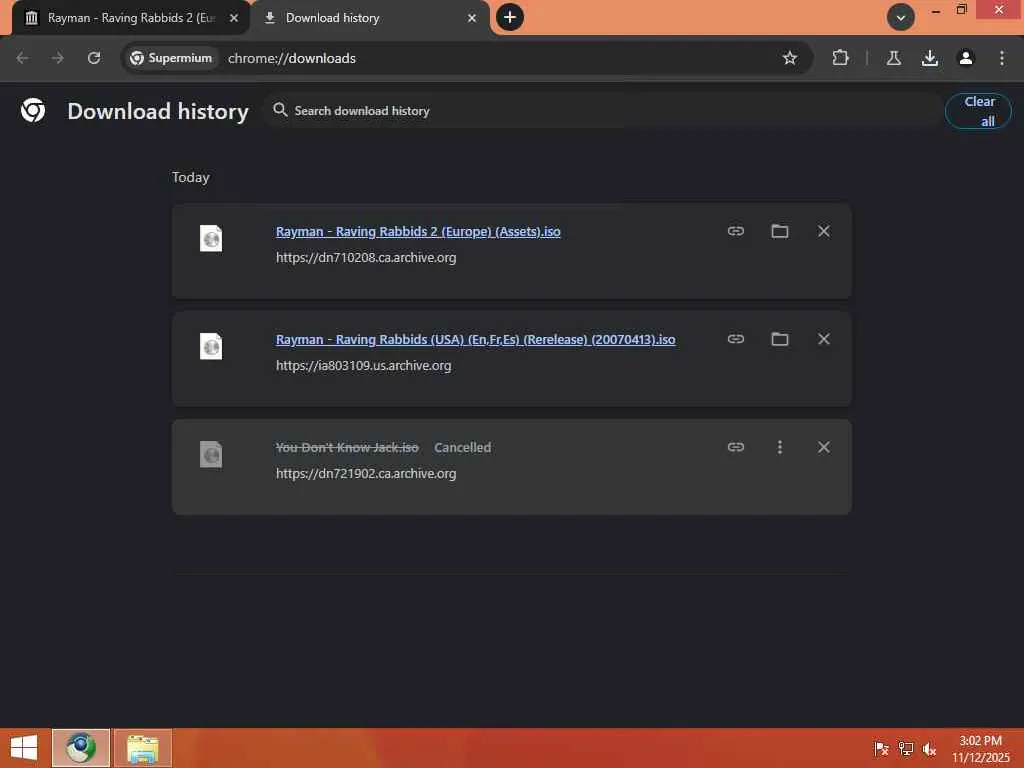This screenshot has width=1024, height=768.
Task: Open the toolbar downloads icon
Action: (x=930, y=58)
